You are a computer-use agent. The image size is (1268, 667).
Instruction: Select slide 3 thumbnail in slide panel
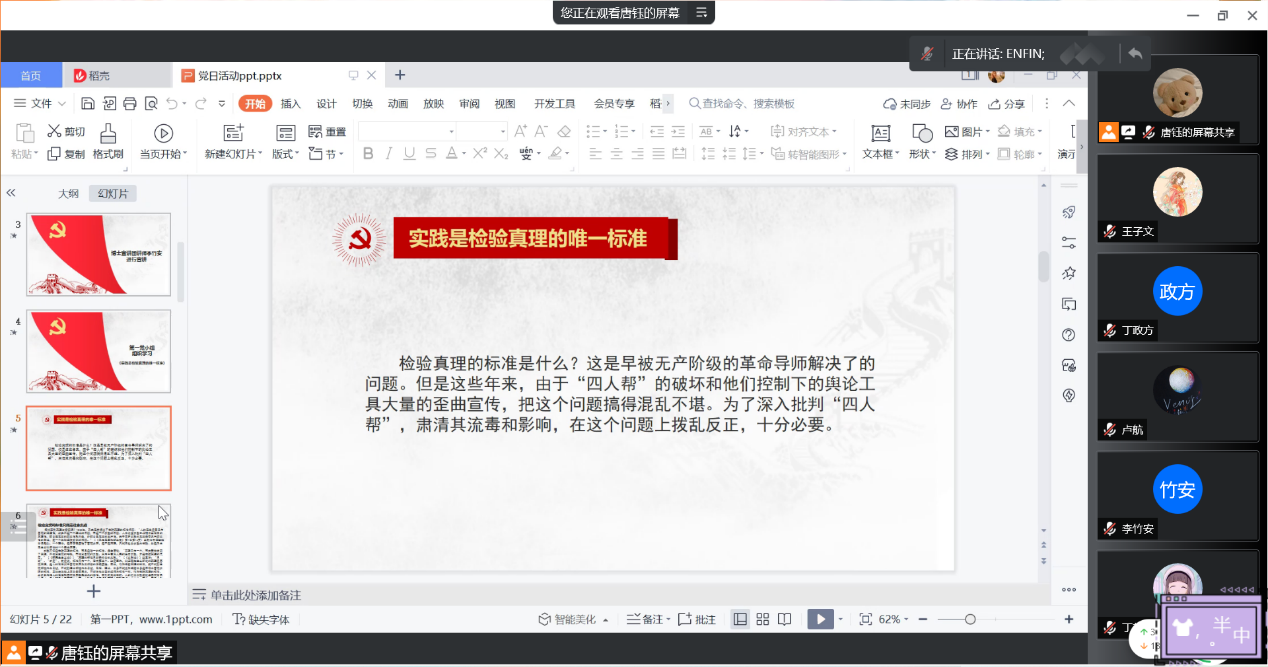click(x=98, y=255)
